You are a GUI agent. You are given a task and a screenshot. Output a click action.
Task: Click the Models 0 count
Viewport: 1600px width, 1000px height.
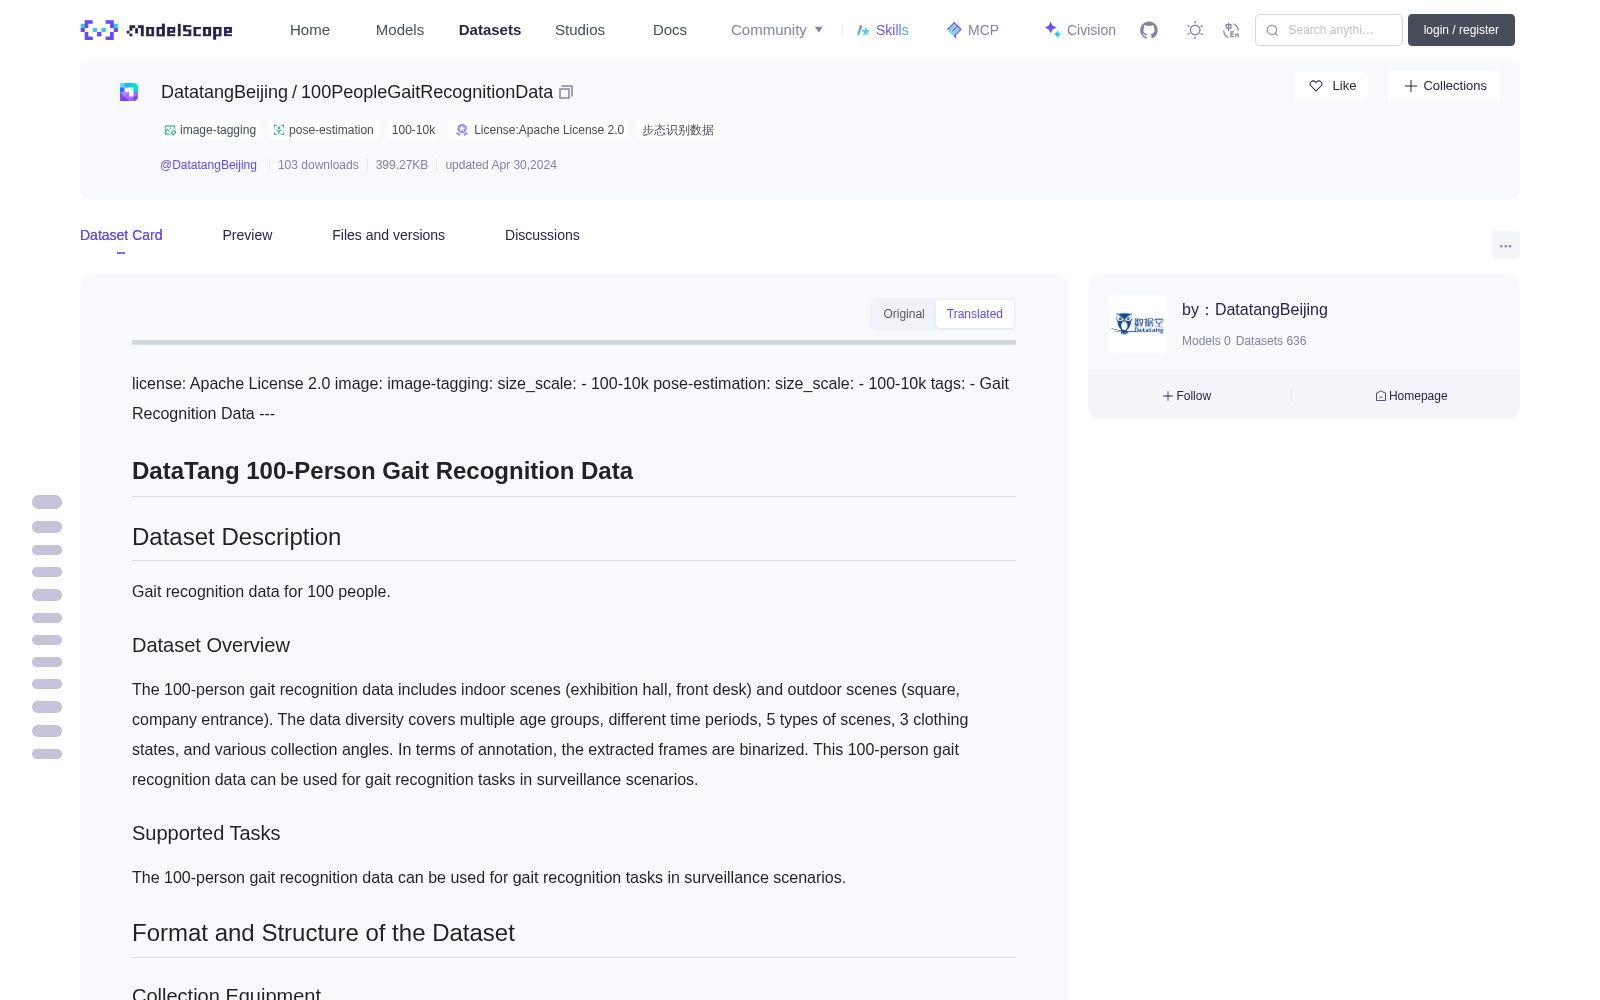click(1206, 341)
